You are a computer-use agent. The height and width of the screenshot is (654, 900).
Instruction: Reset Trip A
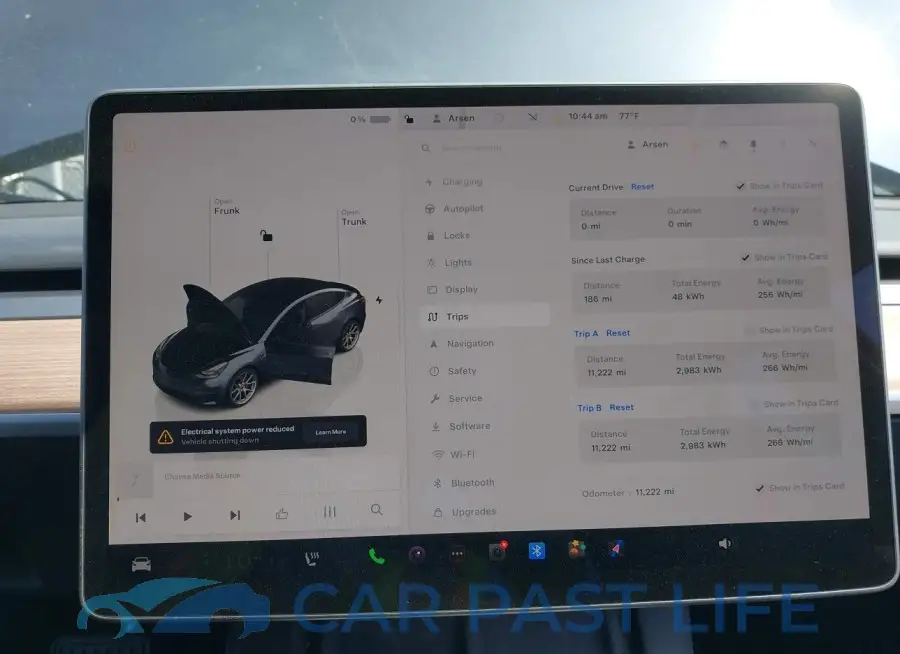(x=618, y=333)
